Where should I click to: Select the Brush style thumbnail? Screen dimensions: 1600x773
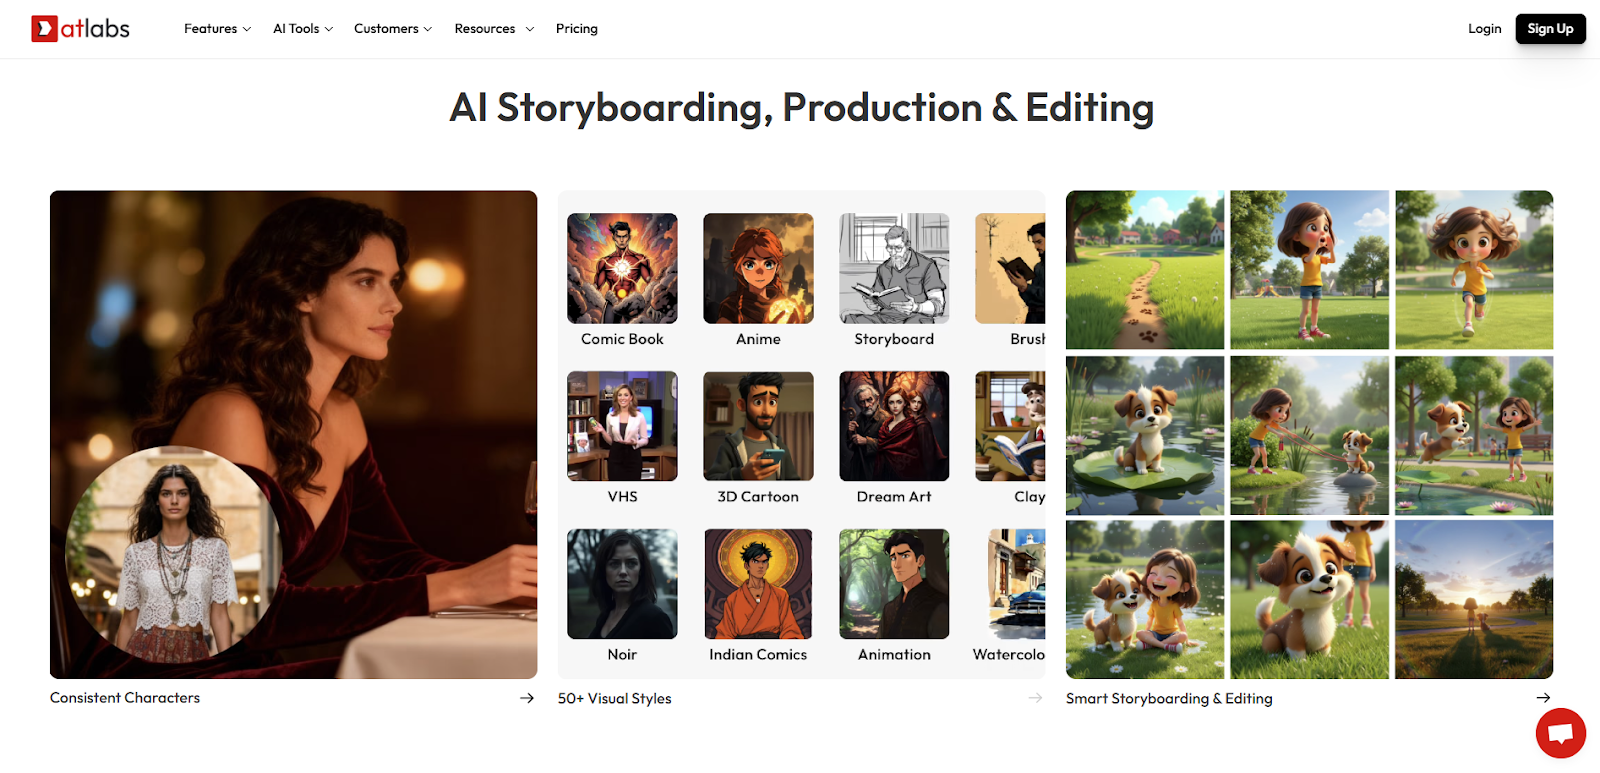(1010, 268)
